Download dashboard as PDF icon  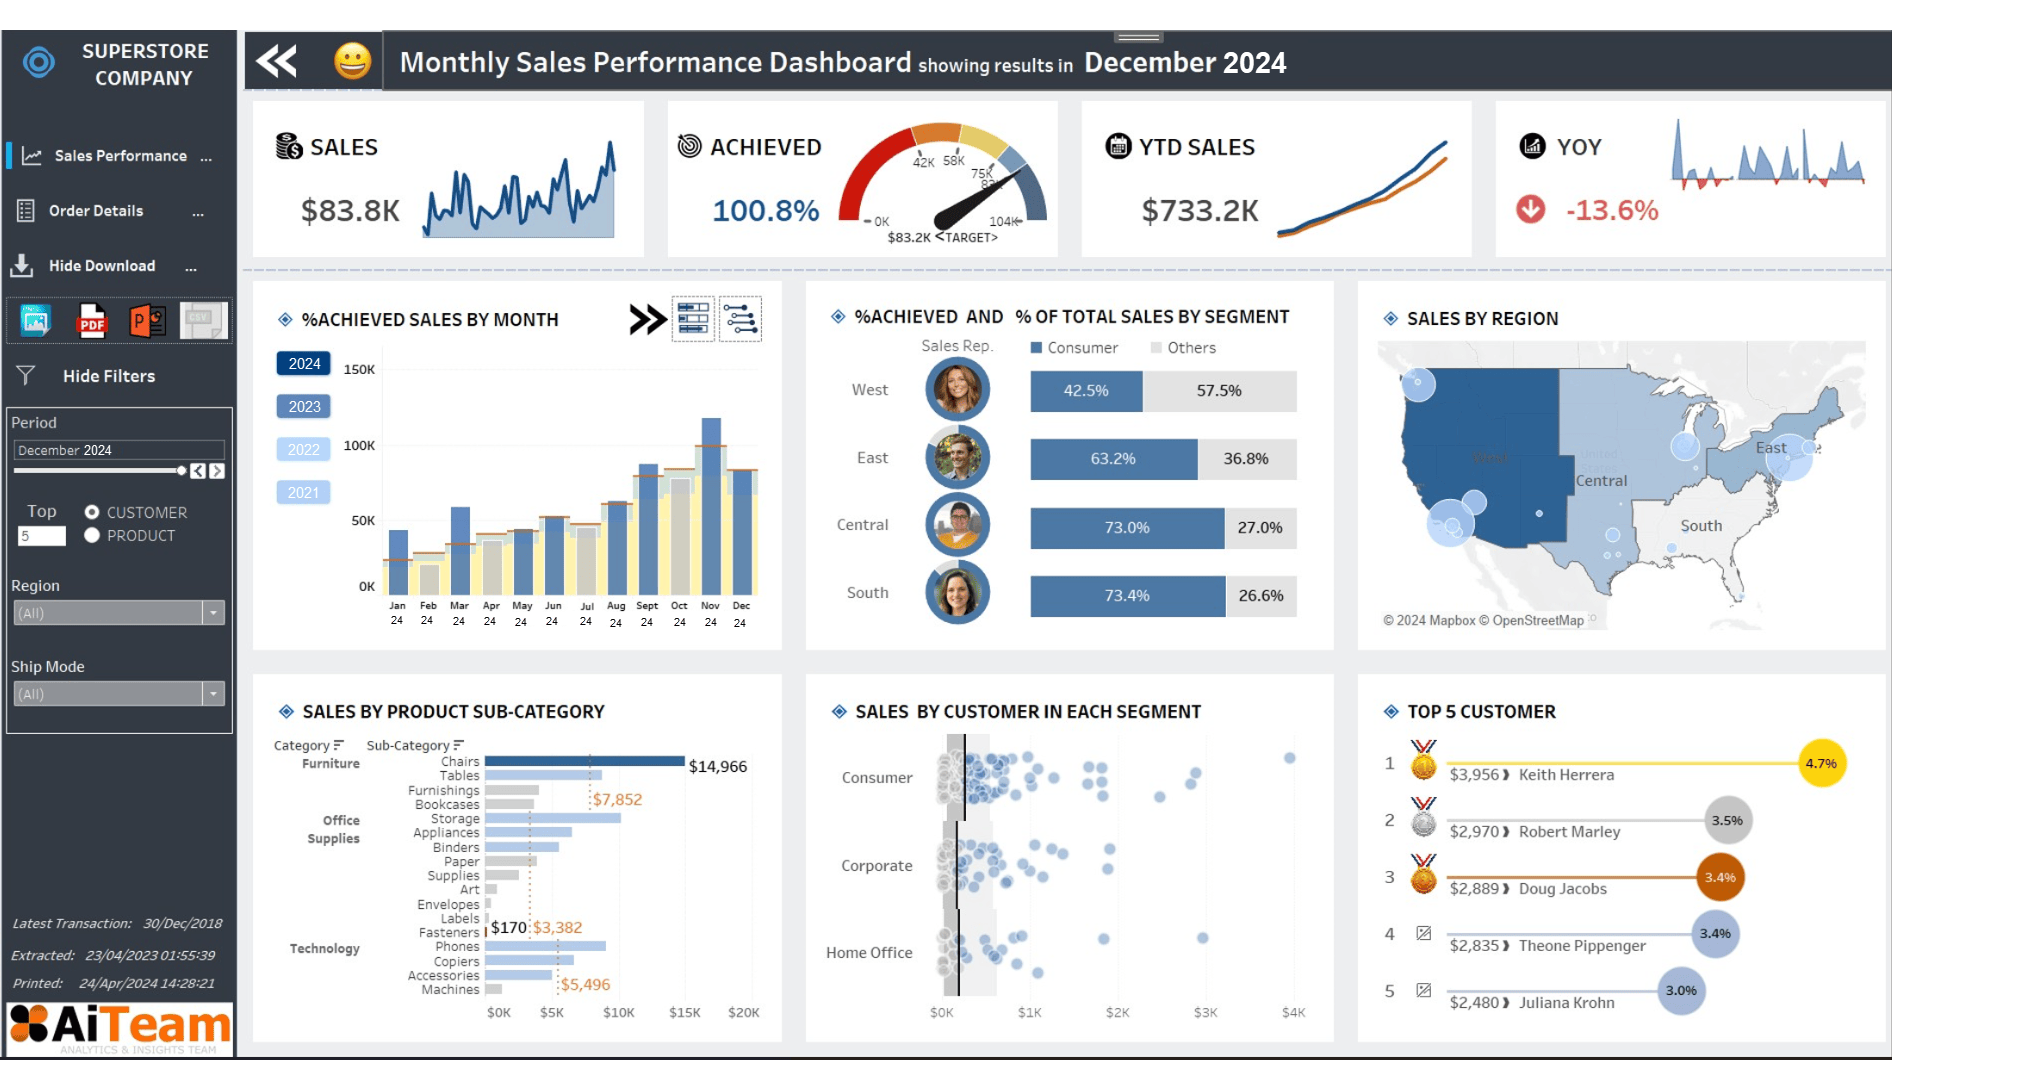click(92, 321)
